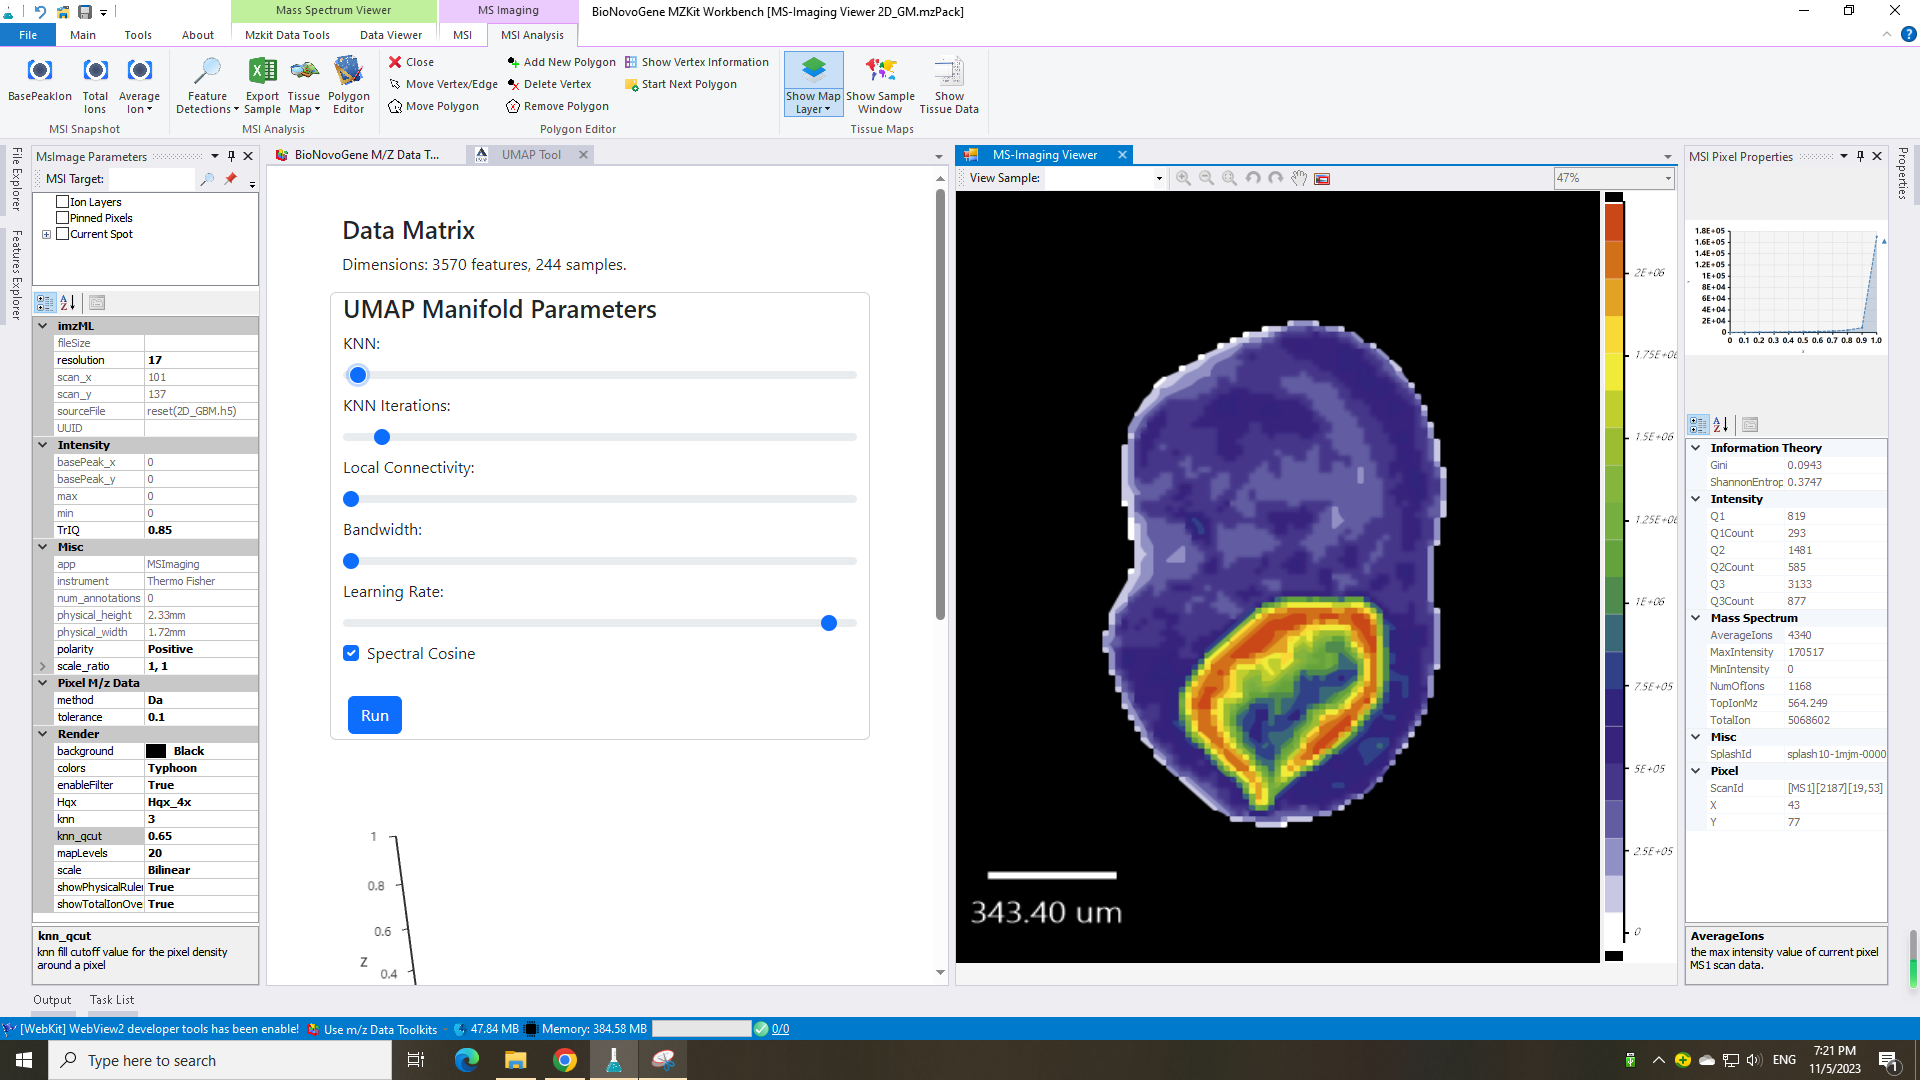Click Show Tissue Data icon
The height and width of the screenshot is (1080, 1920).
[x=948, y=71]
